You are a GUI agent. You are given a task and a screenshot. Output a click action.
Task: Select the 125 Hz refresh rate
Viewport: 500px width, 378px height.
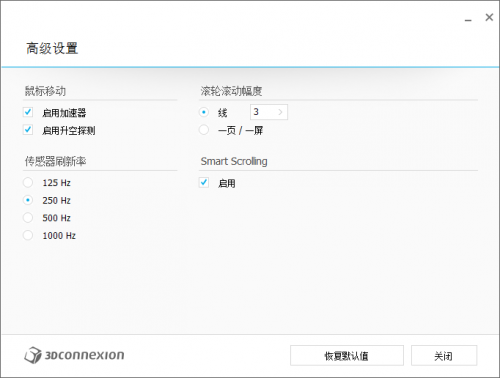point(28,182)
